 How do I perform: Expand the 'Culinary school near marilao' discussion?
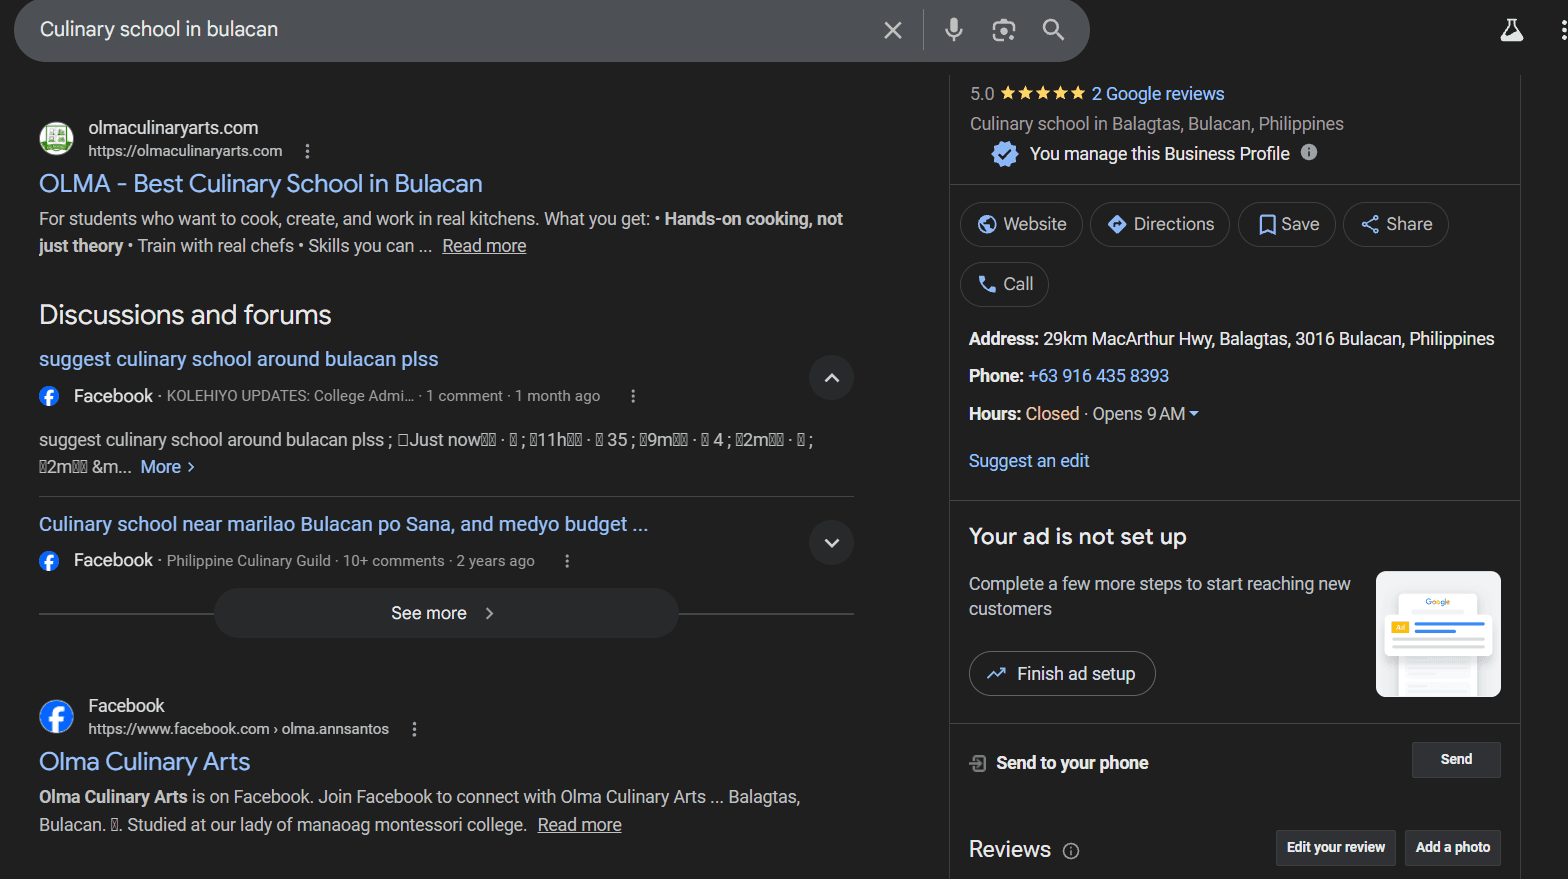831,543
